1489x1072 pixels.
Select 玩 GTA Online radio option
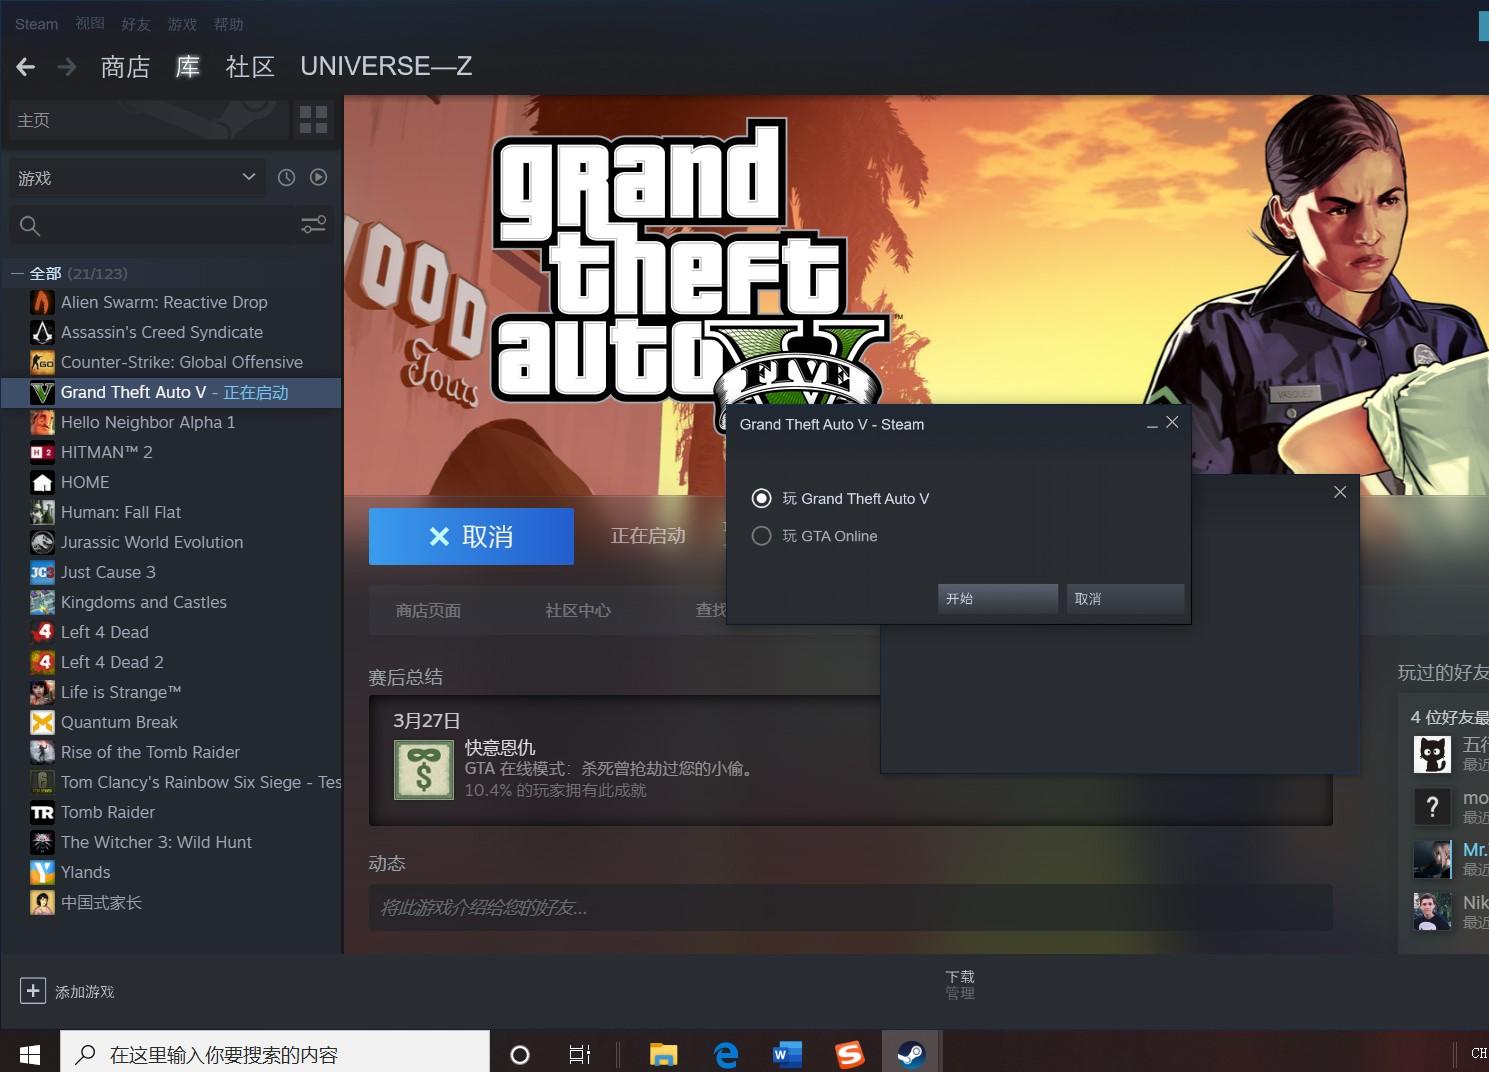coord(761,536)
